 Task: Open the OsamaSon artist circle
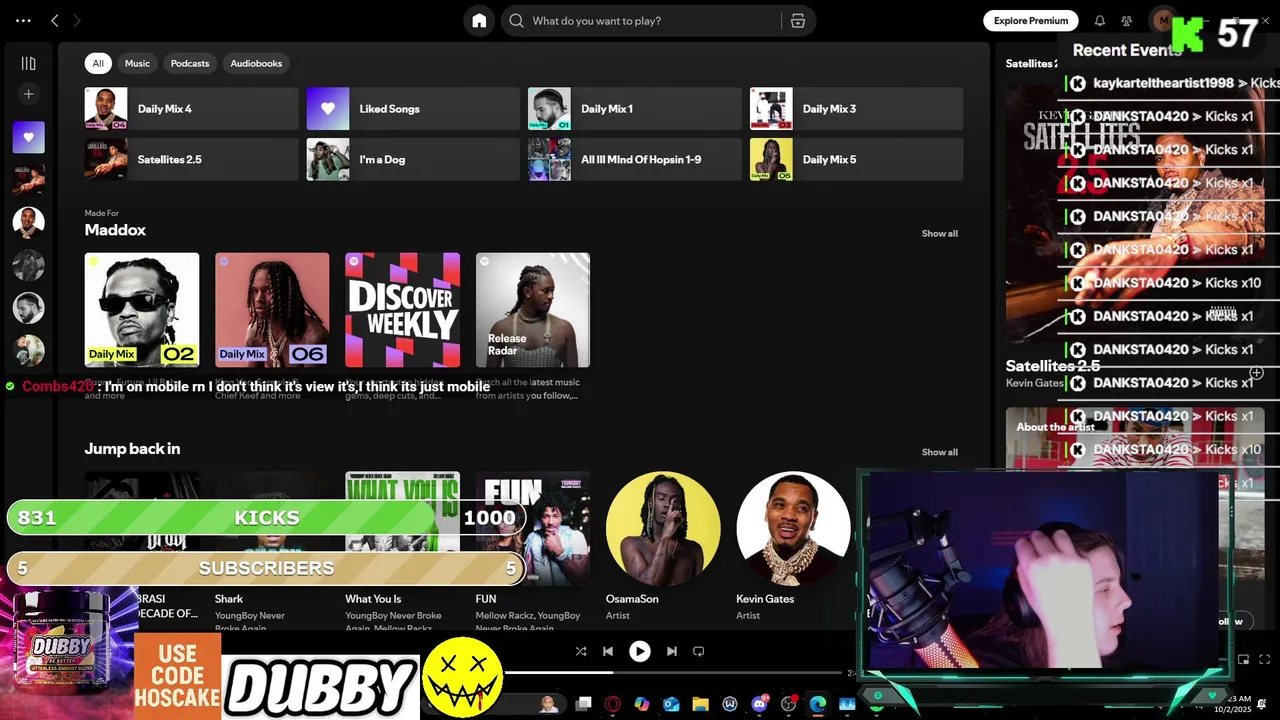(x=663, y=529)
